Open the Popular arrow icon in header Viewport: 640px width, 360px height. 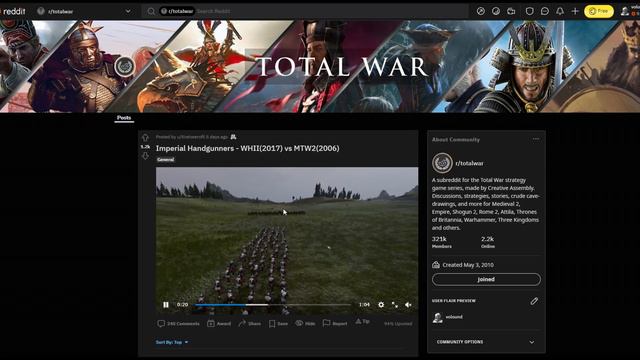(x=481, y=11)
